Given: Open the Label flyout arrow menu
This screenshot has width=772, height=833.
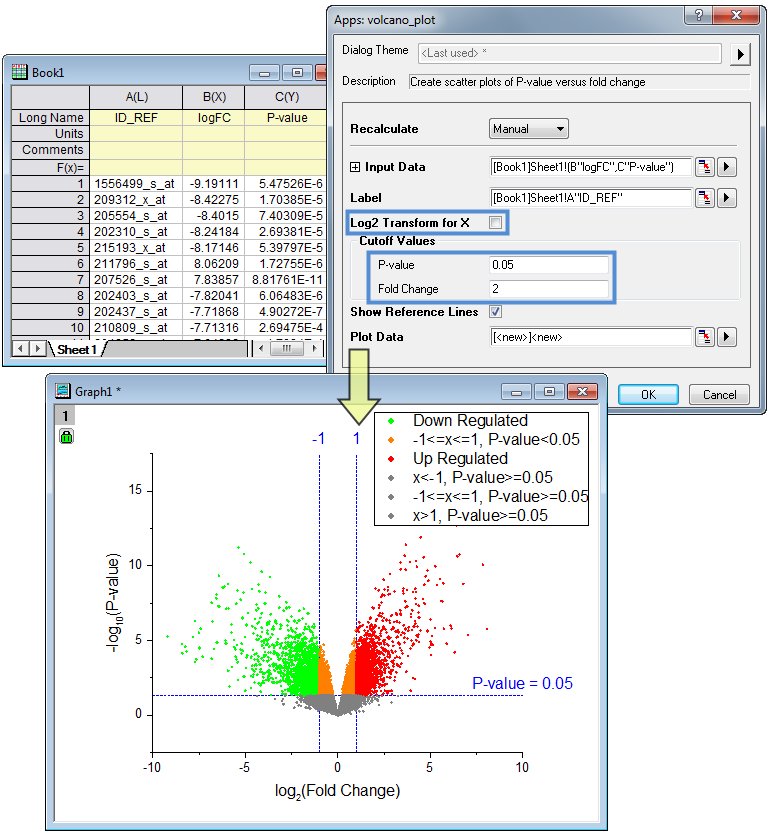Looking at the screenshot, I should click(x=726, y=198).
